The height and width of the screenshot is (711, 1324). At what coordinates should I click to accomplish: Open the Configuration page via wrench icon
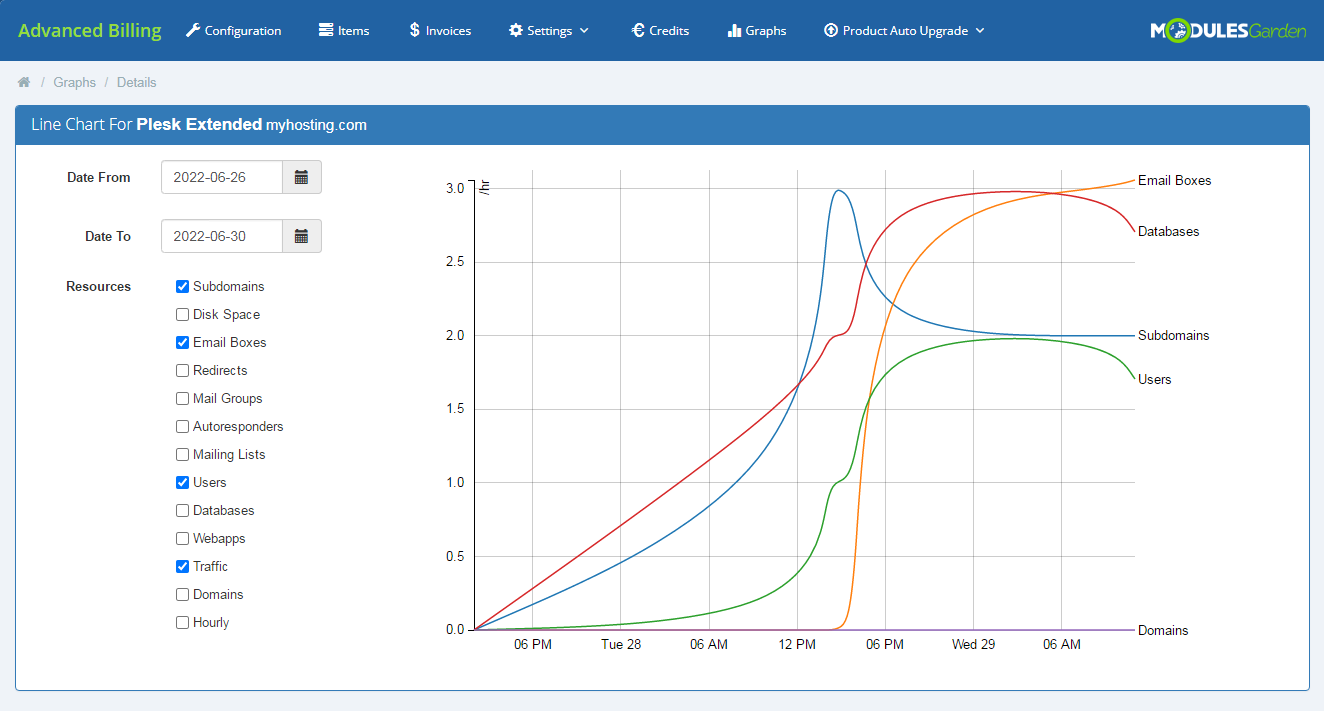pyautogui.click(x=191, y=30)
